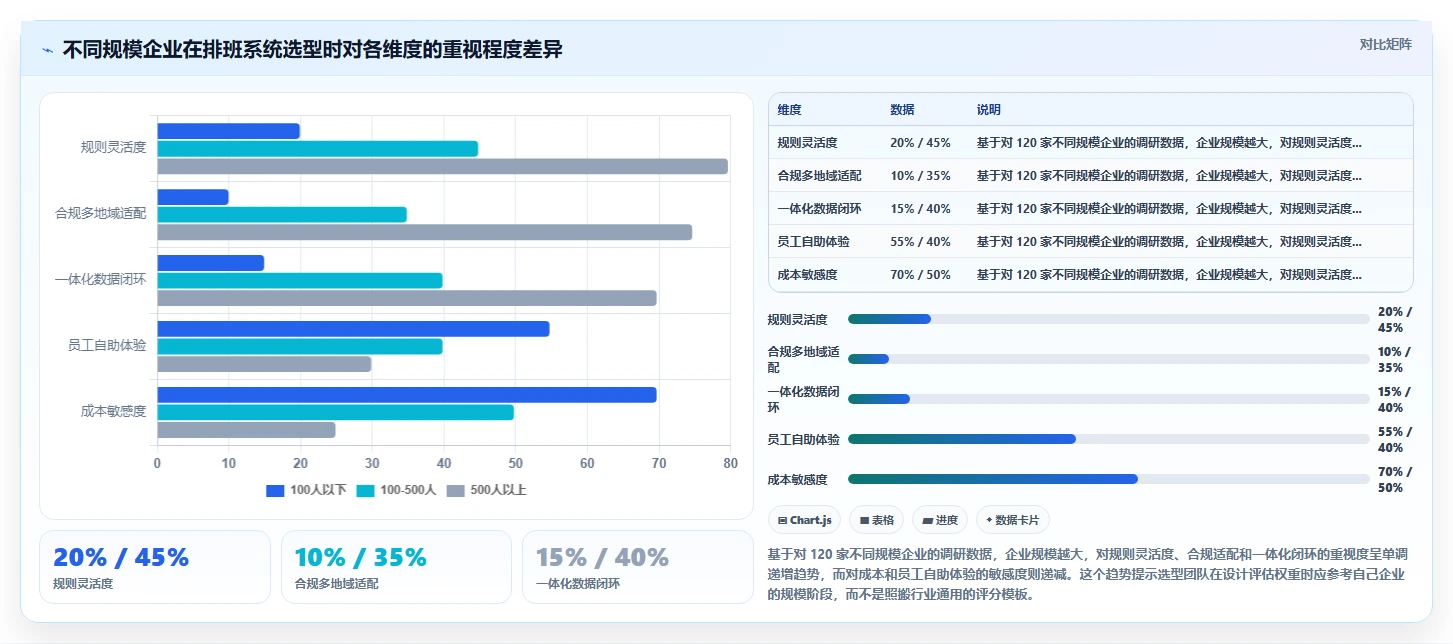Screen dimensions: 1453x644
Task: Click the 20% / 45% table cell
Action: pyautogui.click(x=920, y=143)
